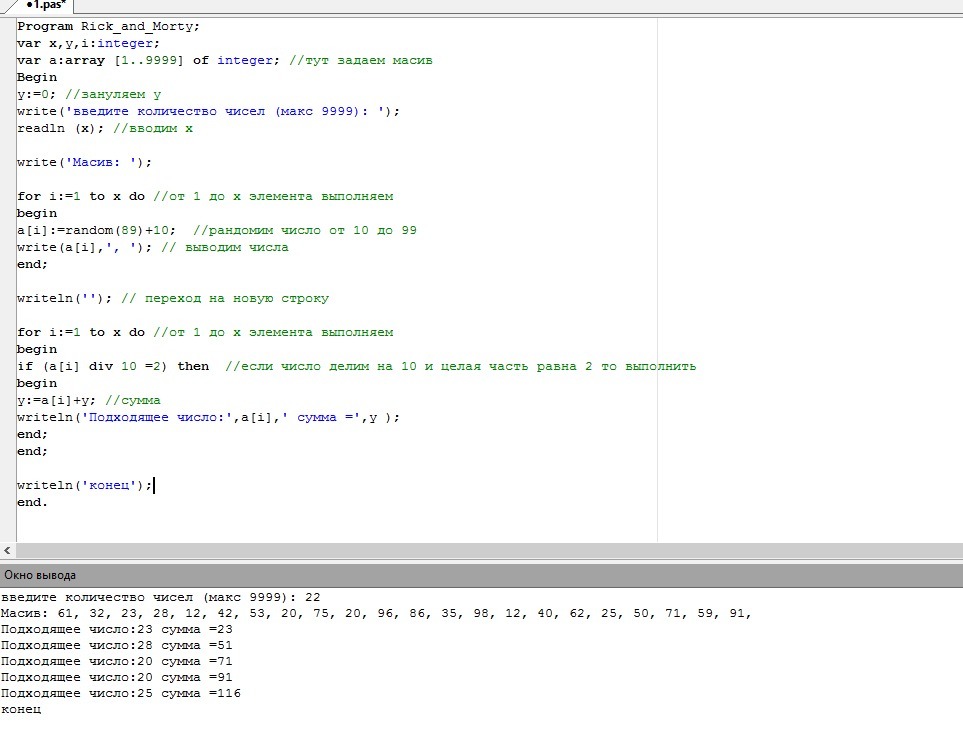Click the write(a[i],', ') code line
The height and width of the screenshot is (731, 963).
point(153,248)
